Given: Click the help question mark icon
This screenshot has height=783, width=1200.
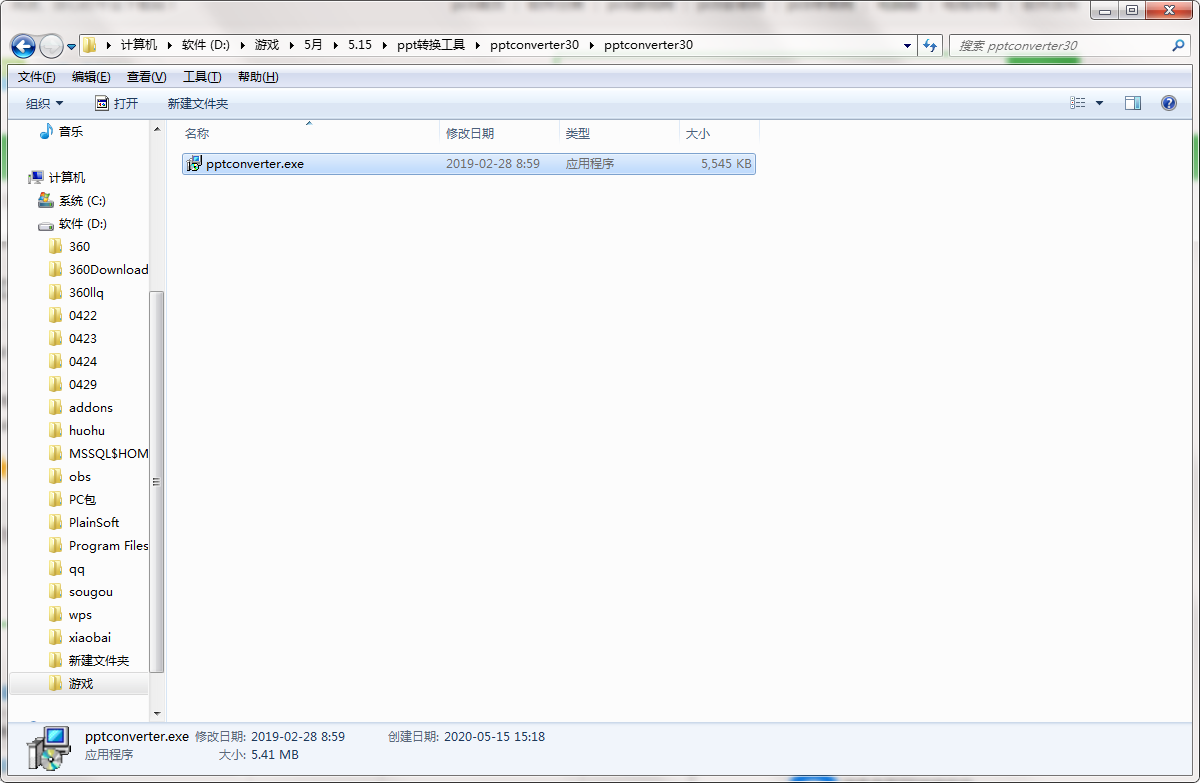Looking at the screenshot, I should pyautogui.click(x=1168, y=103).
